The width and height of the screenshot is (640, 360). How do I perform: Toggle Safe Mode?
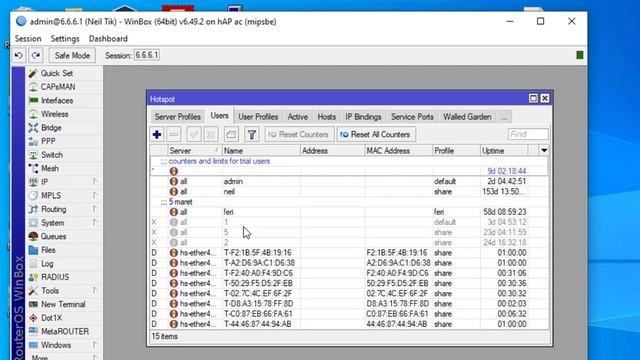click(72, 56)
